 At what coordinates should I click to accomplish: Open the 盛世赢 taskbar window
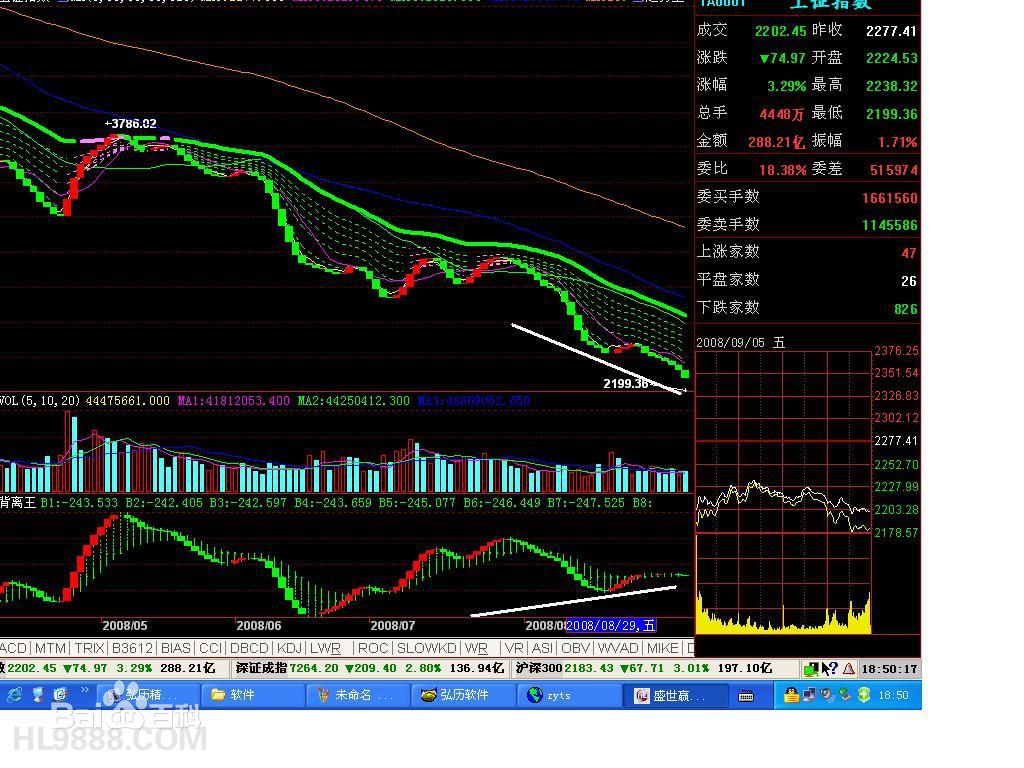pos(675,695)
